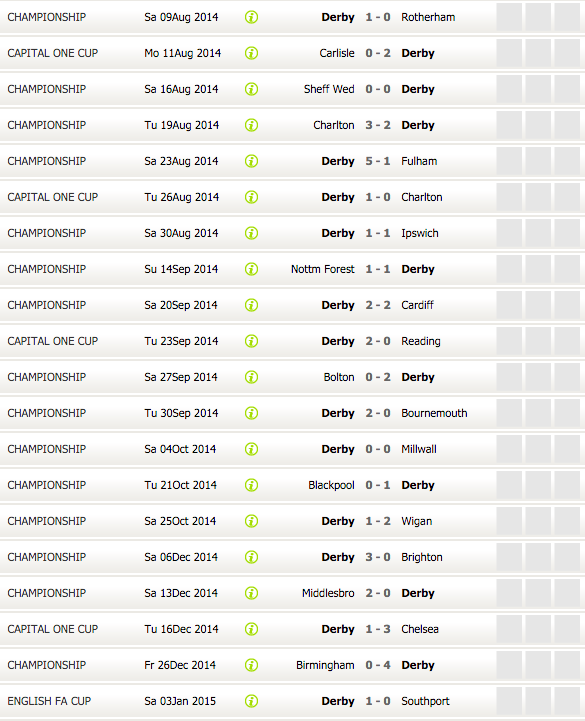
Task: Click the 3 - 2 Charlton score
Action: click(x=378, y=126)
